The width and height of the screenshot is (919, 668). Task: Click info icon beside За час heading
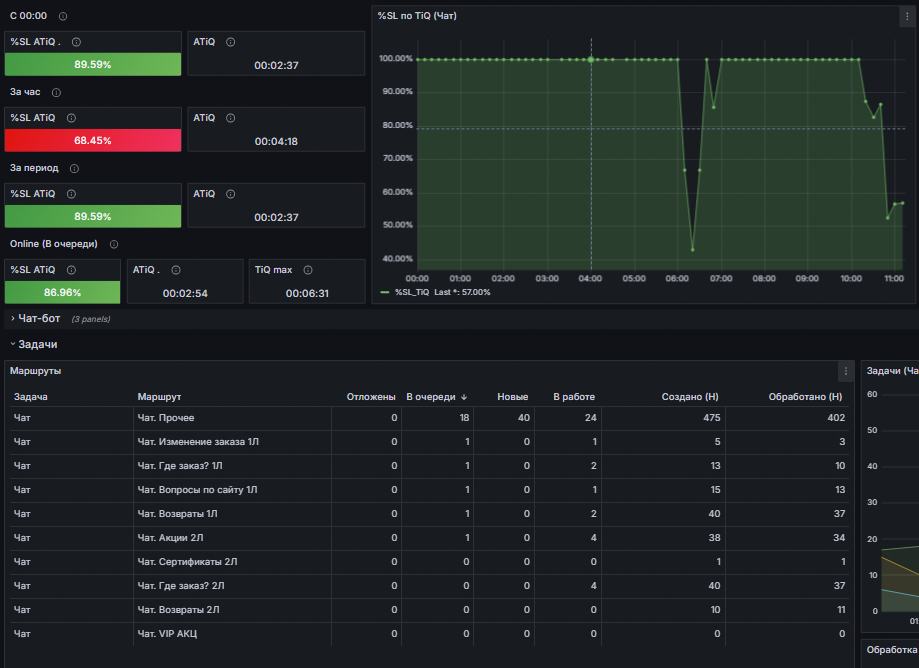click(x=56, y=93)
